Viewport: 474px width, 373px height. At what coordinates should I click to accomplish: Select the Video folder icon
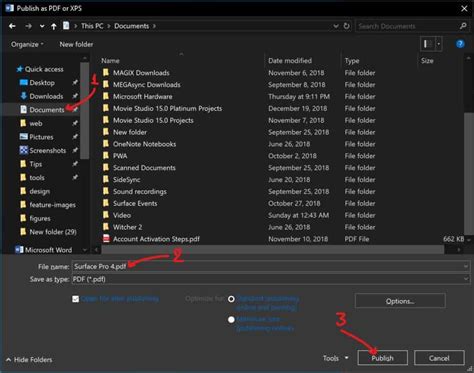[x=106, y=215]
